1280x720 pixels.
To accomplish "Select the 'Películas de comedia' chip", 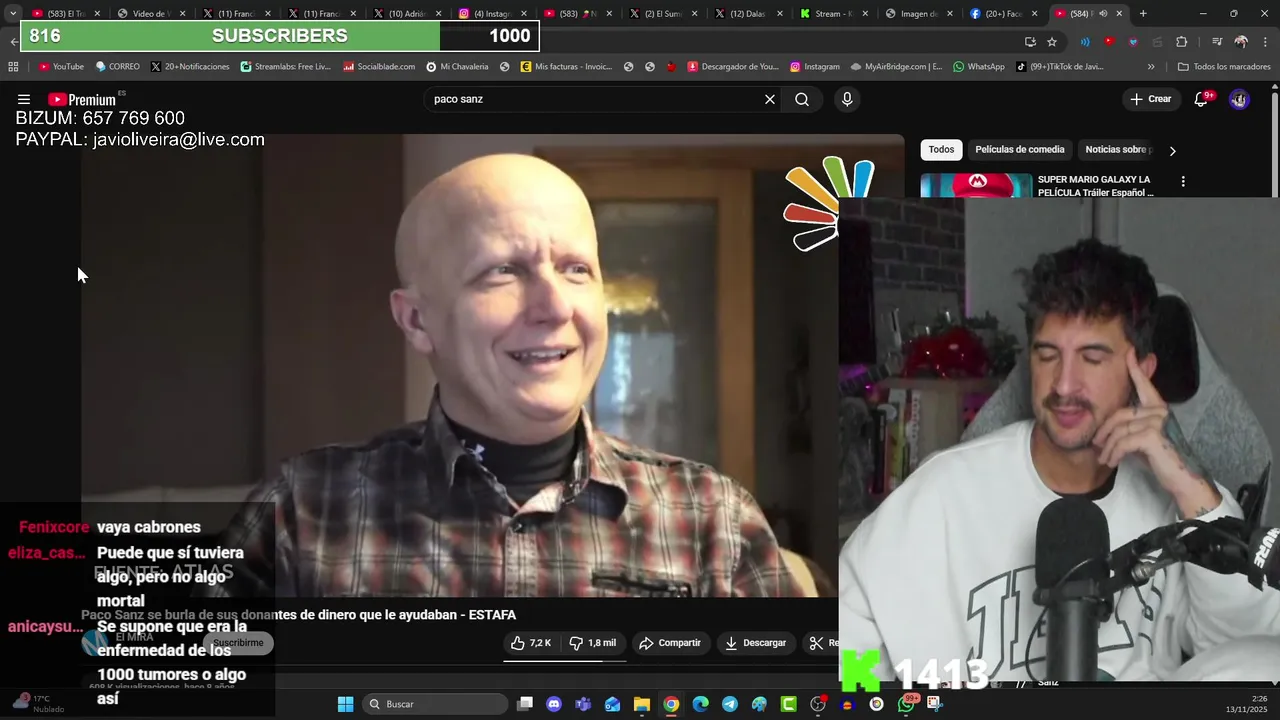I will (1019, 150).
